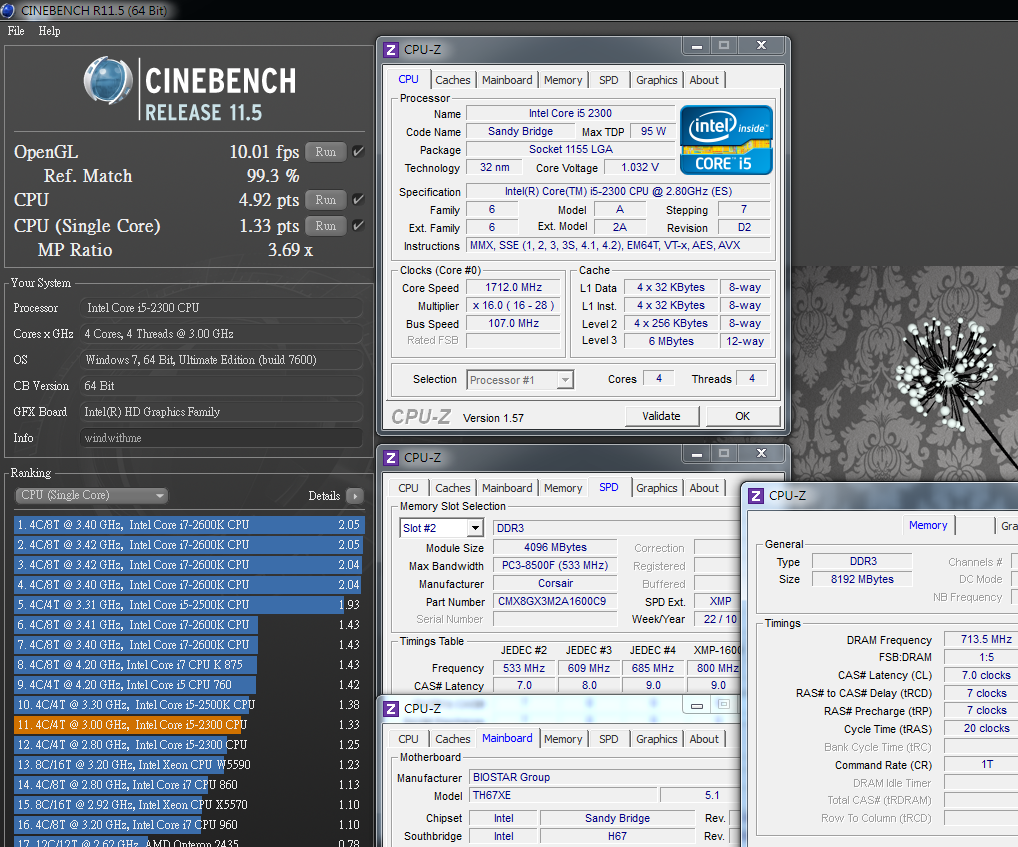This screenshot has width=1018, height=847.
Task: Select Memory tab in rightmost CPU-Z window
Action: click(928, 526)
